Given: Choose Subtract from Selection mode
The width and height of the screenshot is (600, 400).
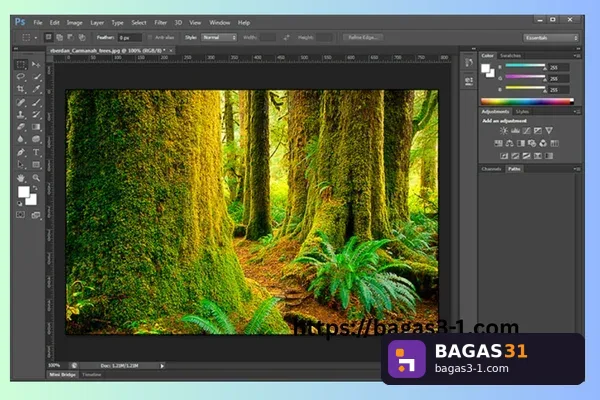Looking at the screenshot, I should click(x=71, y=37).
